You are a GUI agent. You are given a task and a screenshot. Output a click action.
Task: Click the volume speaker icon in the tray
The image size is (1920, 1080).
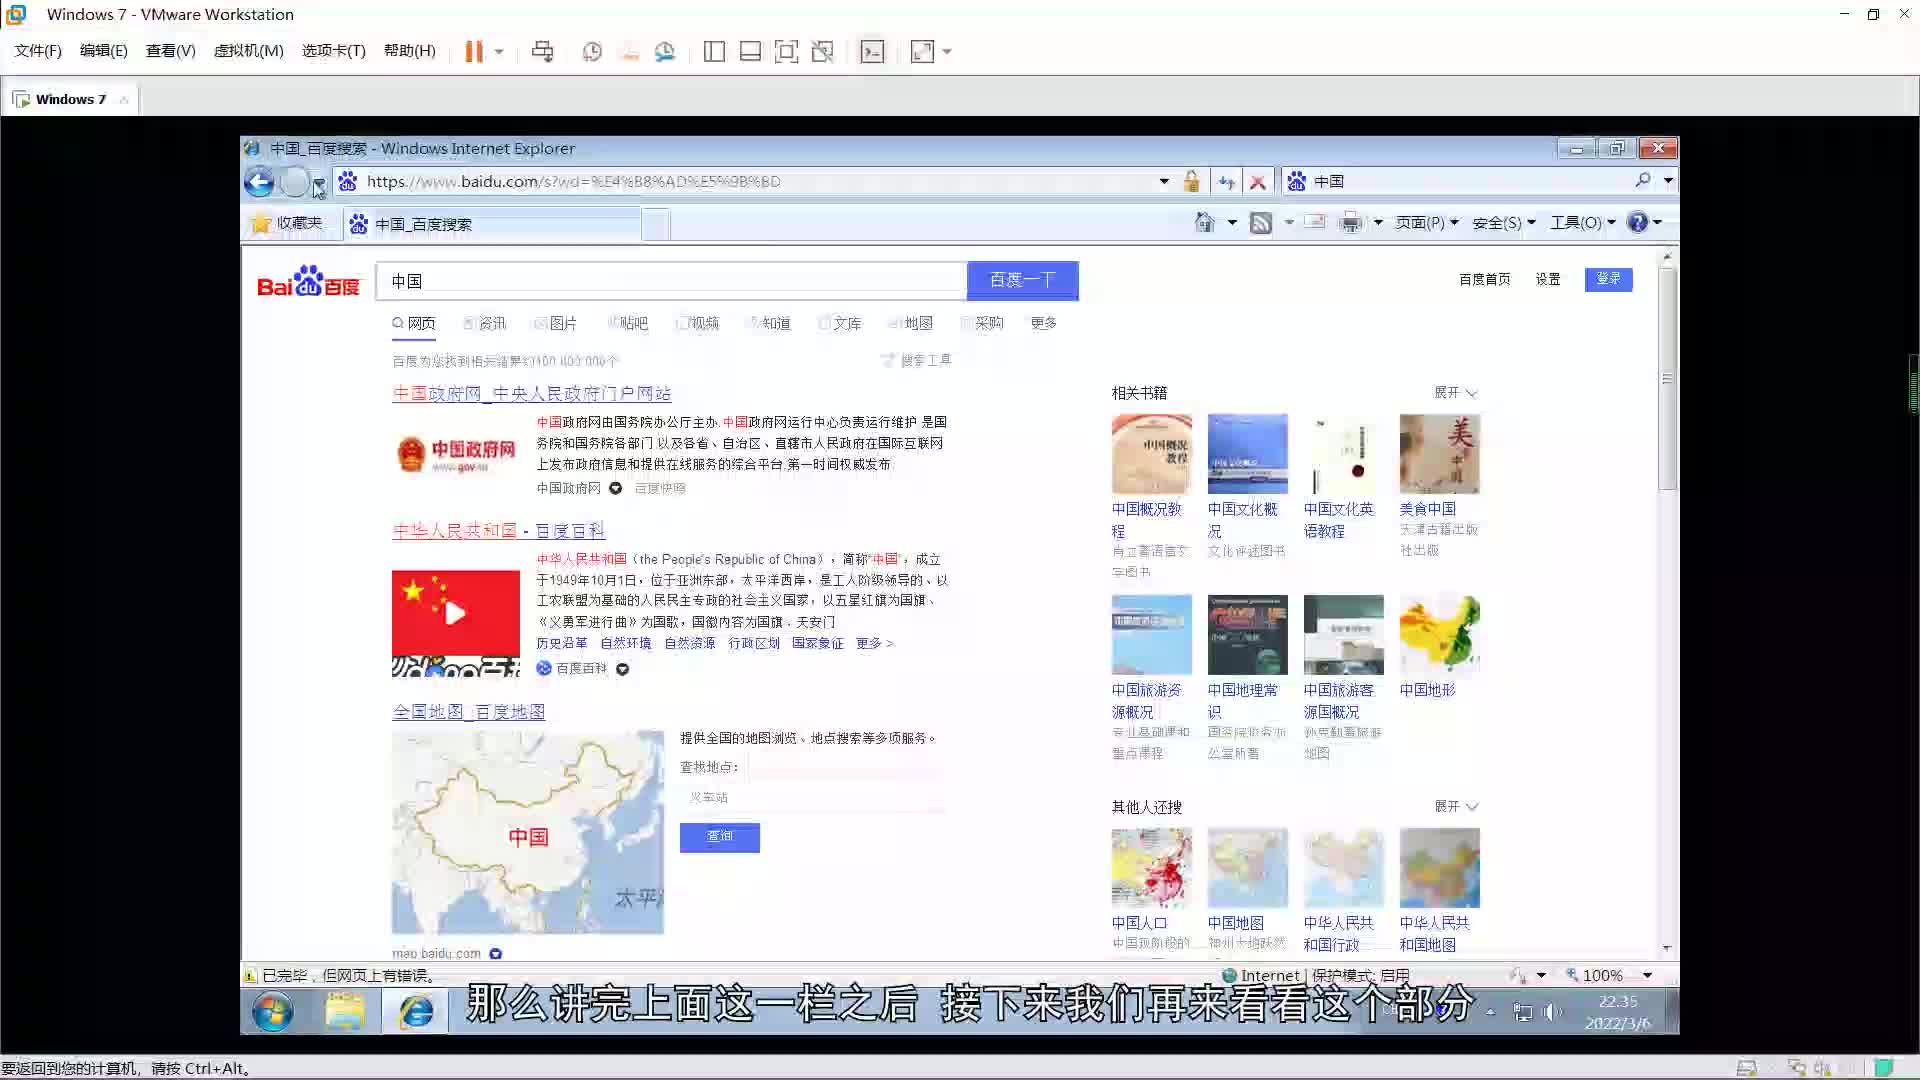pos(1552,1012)
